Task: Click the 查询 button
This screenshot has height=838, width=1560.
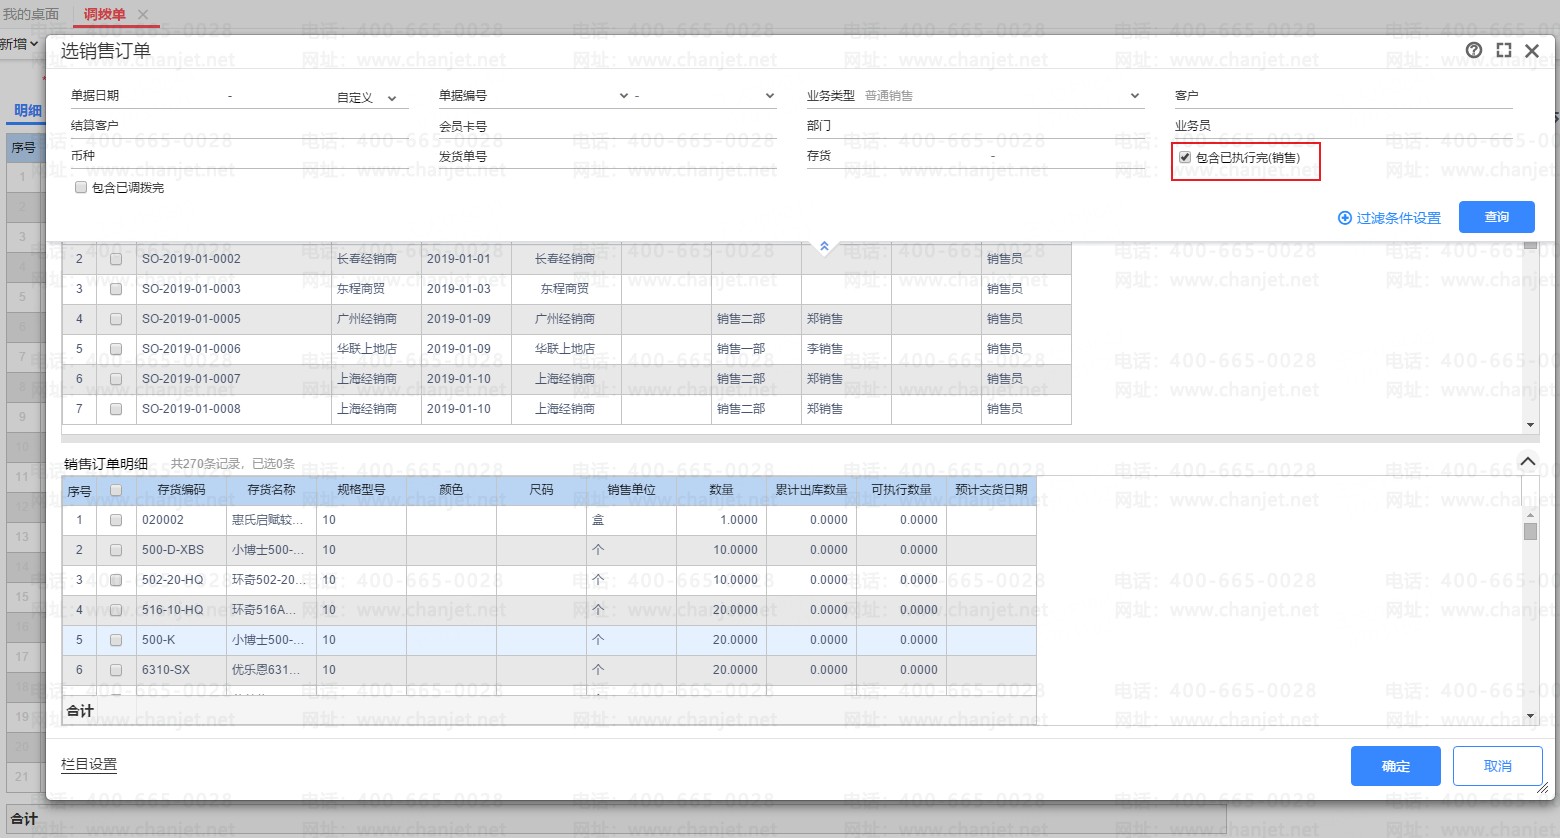Action: [x=1496, y=217]
